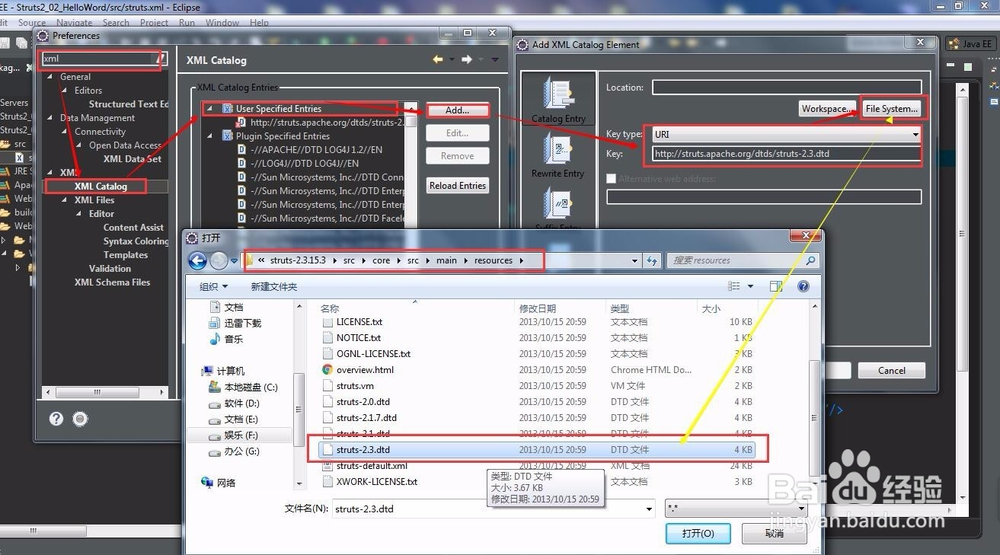Enable Alternative web address checkbox
This screenshot has width=1000, height=555.
tap(611, 179)
